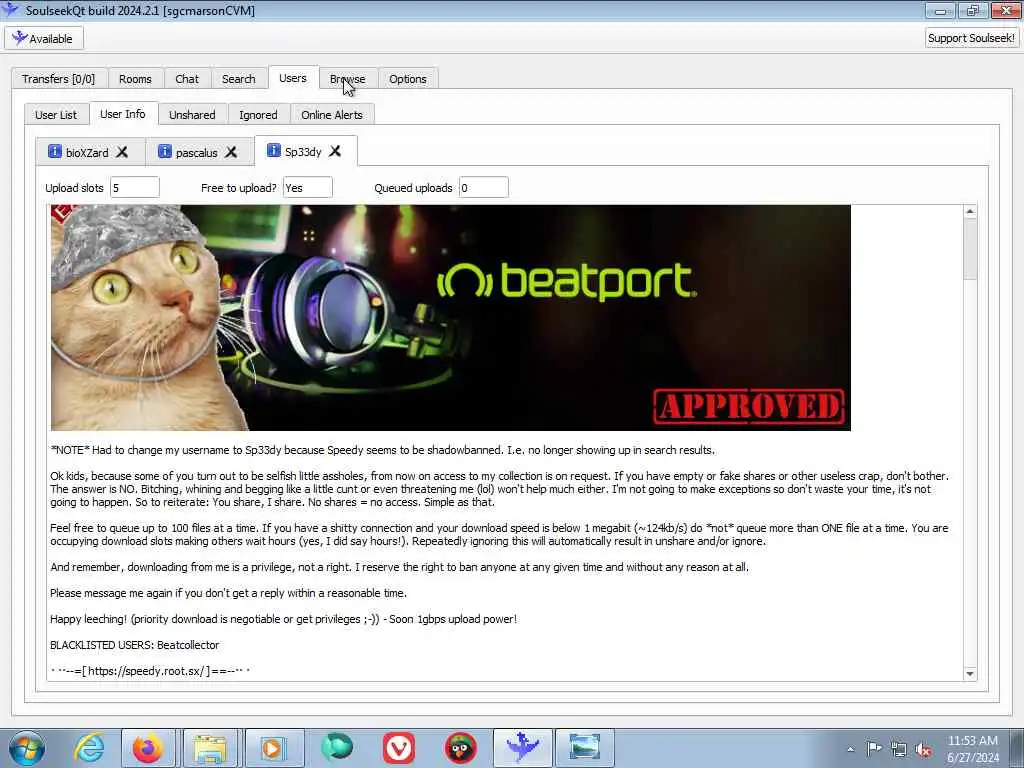Click the info icon on bioXZard tab
Image resolution: width=1024 pixels, height=768 pixels.
point(55,152)
